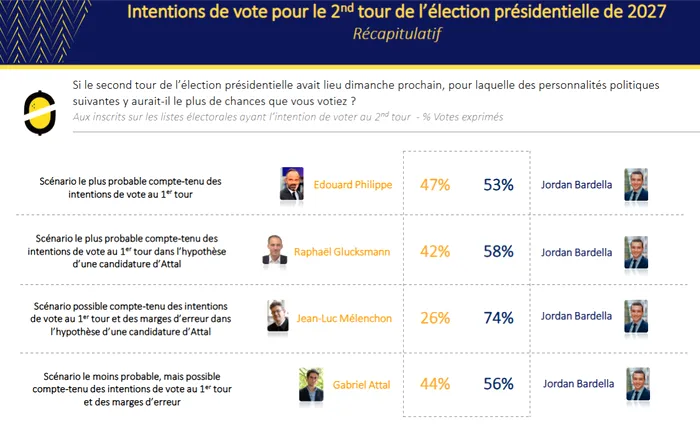Image resolution: width=700 pixels, height=446 pixels.
Task: Click Bardella's photo in the Gabriel Attal row
Action: 638,383
